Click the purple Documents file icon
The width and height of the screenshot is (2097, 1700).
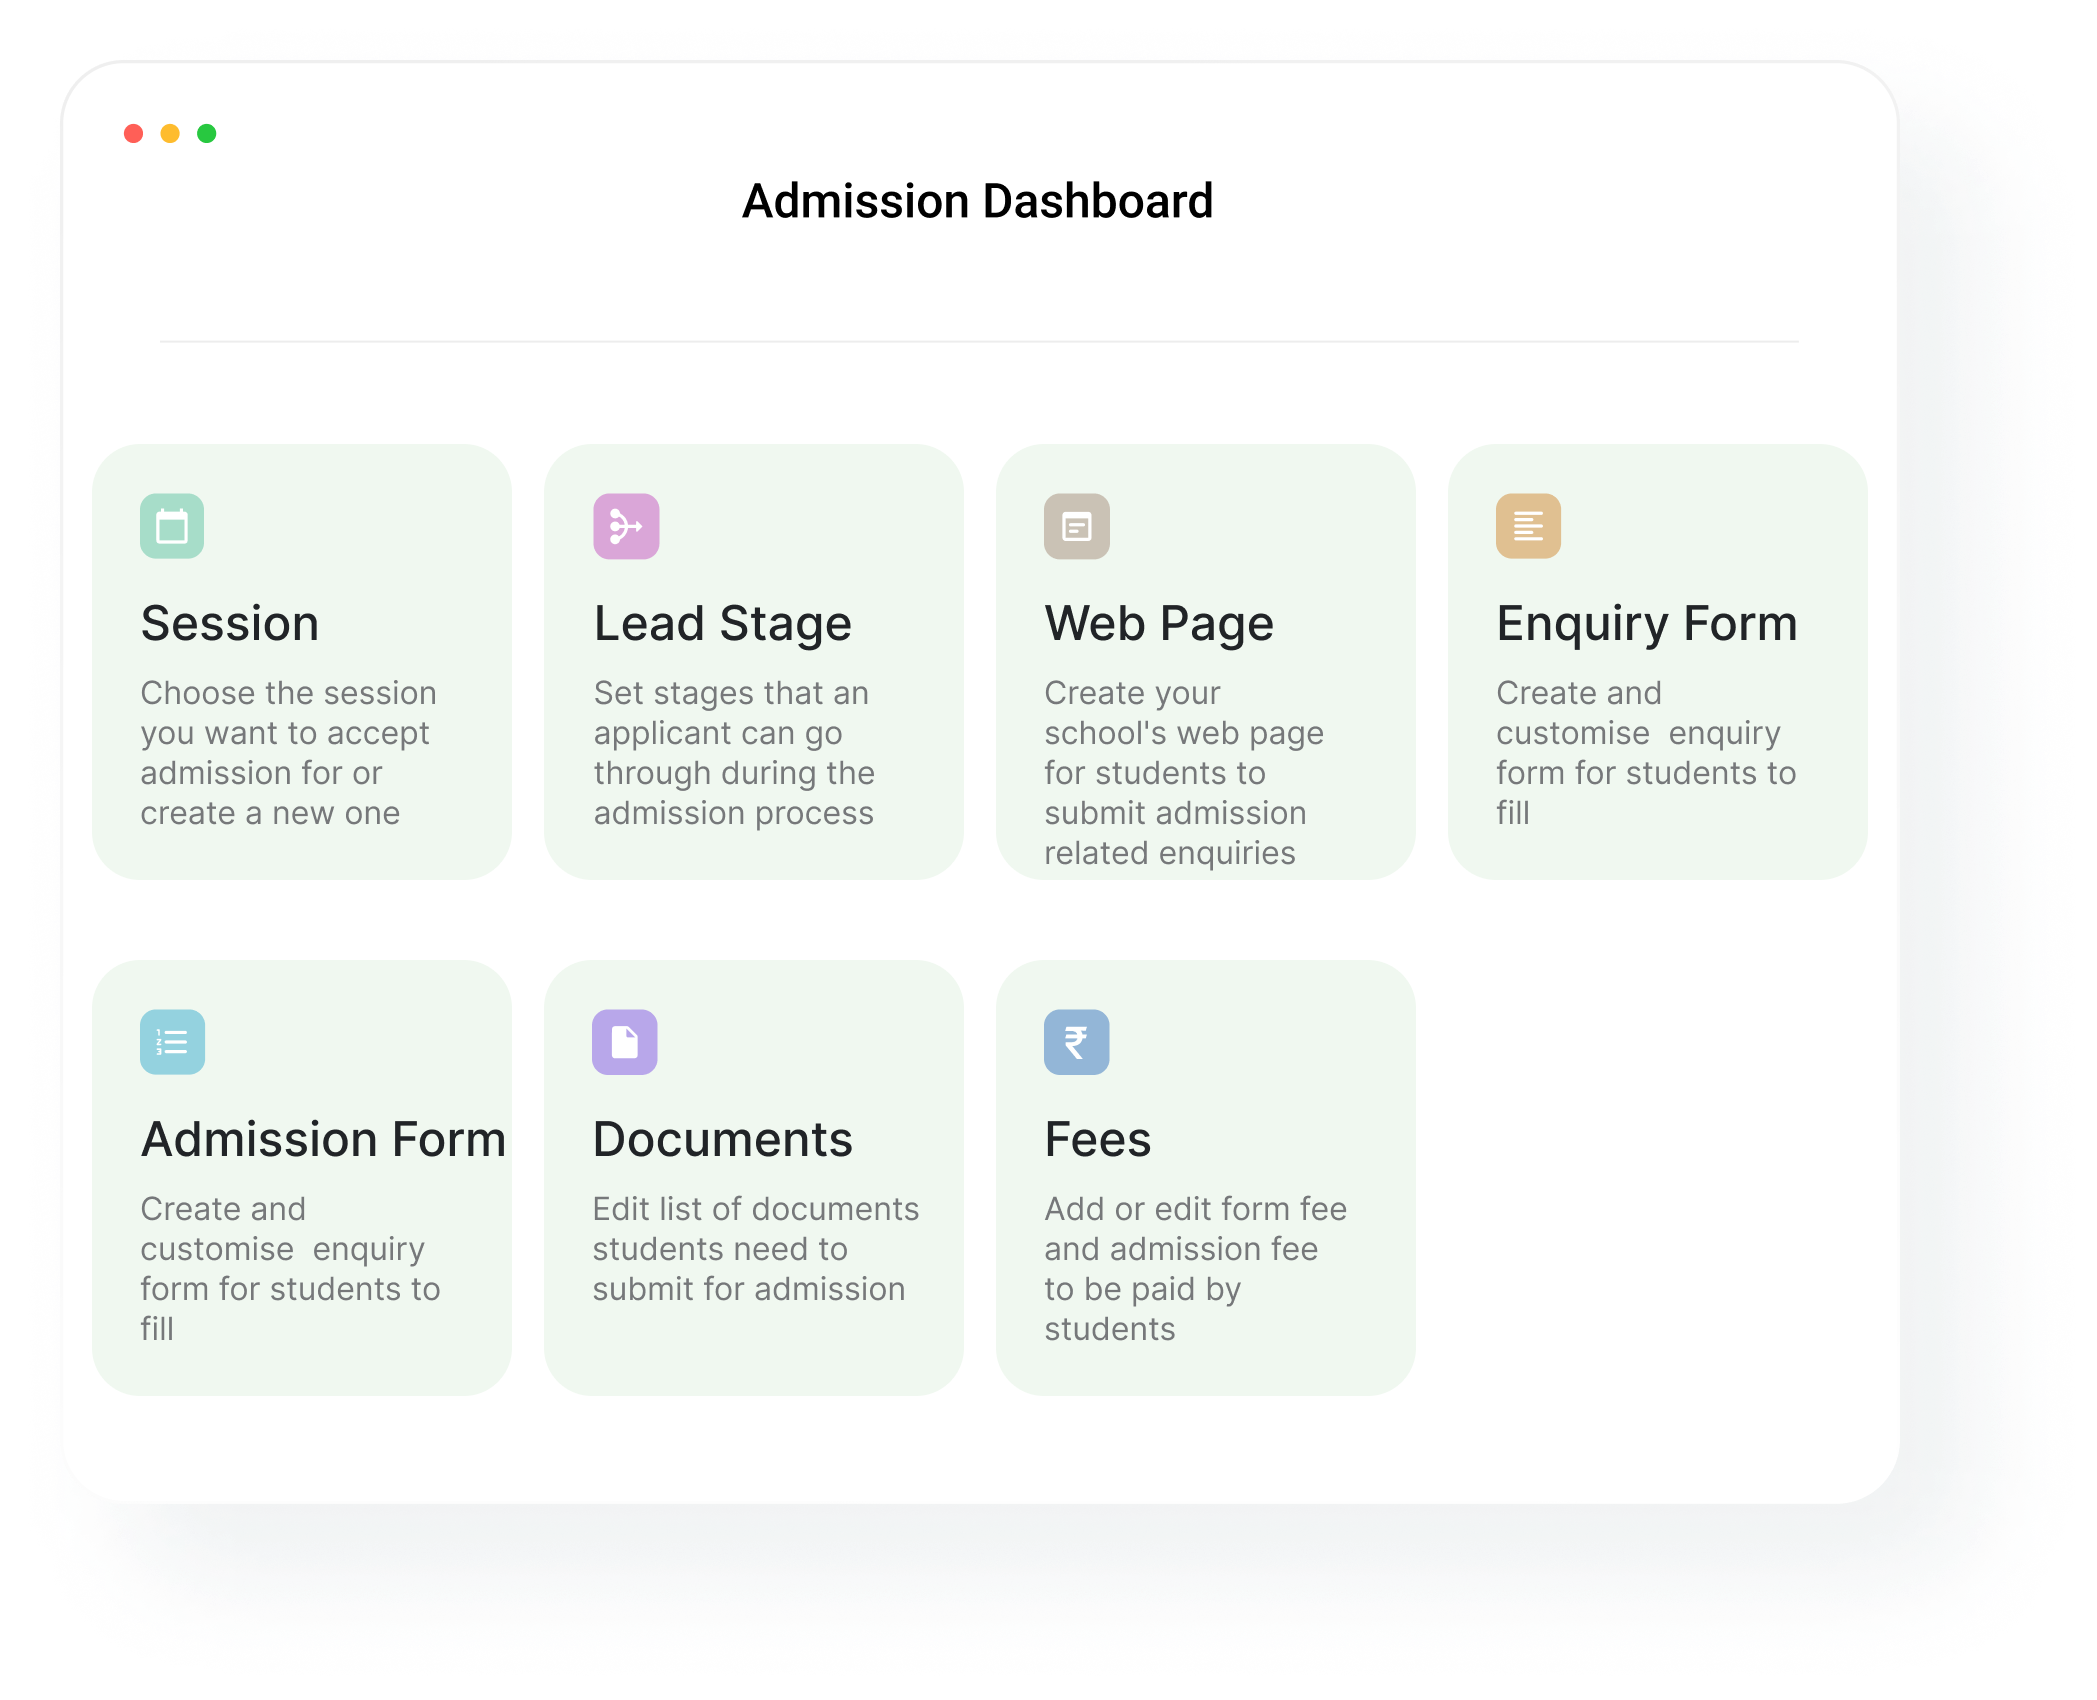click(x=625, y=1042)
